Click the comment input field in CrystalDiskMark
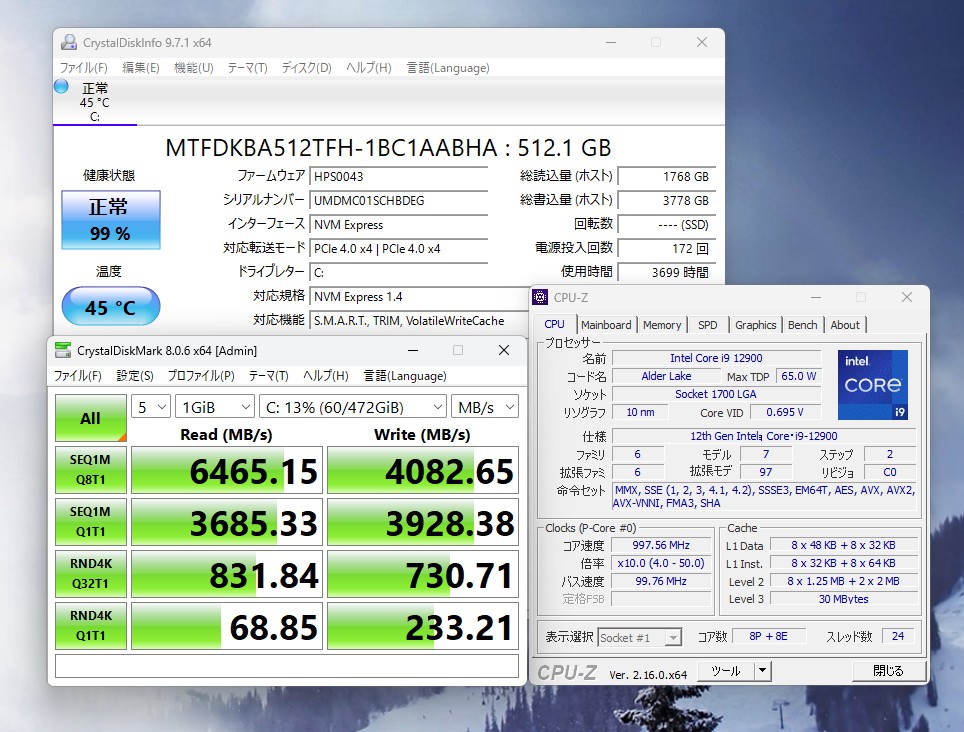 (x=286, y=666)
